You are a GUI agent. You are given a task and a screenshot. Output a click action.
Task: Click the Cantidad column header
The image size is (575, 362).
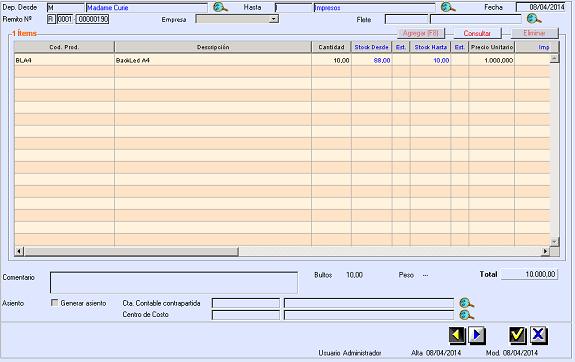(332, 47)
